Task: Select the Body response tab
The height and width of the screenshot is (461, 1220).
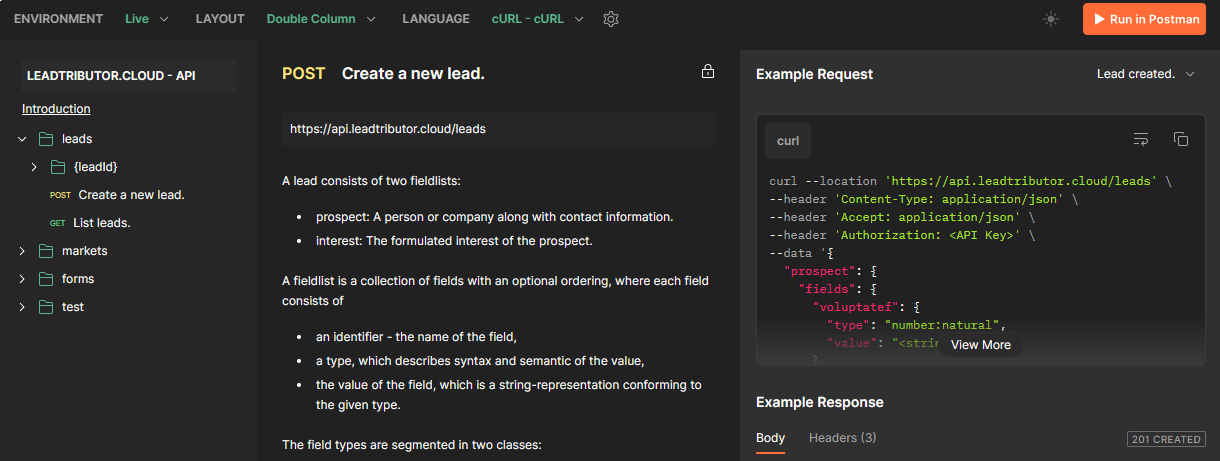Action: coord(770,438)
